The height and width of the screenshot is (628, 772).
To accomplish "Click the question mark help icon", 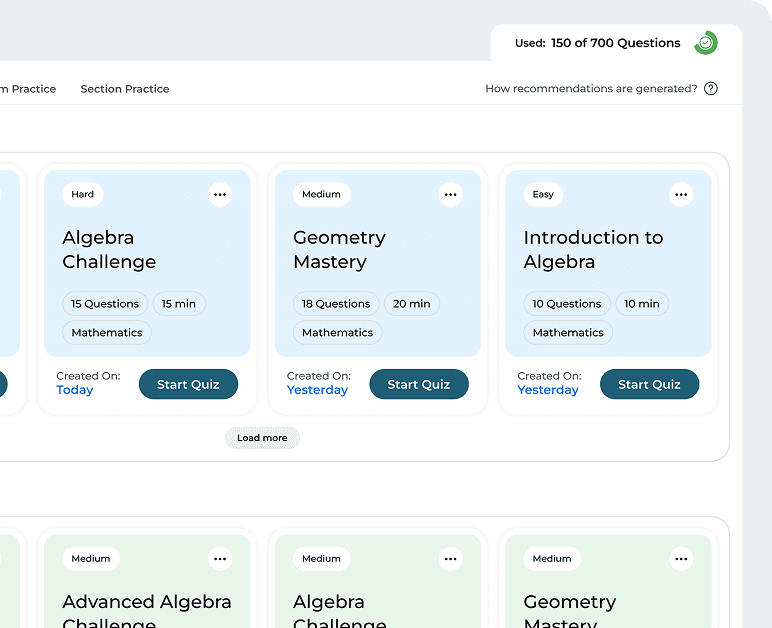I will (711, 89).
